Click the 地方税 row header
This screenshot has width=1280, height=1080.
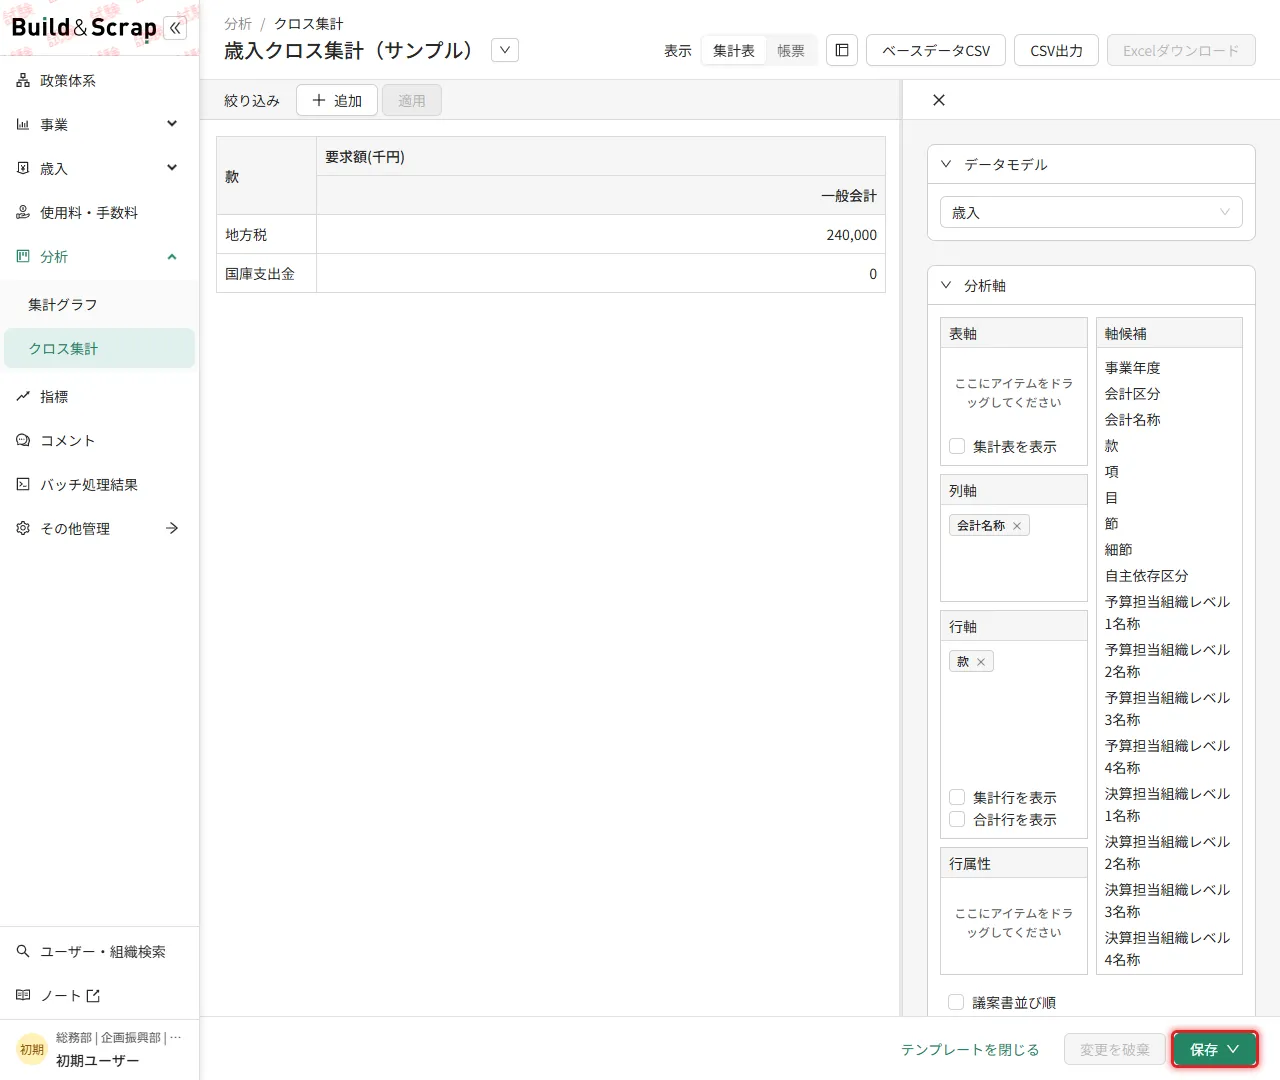click(x=266, y=235)
